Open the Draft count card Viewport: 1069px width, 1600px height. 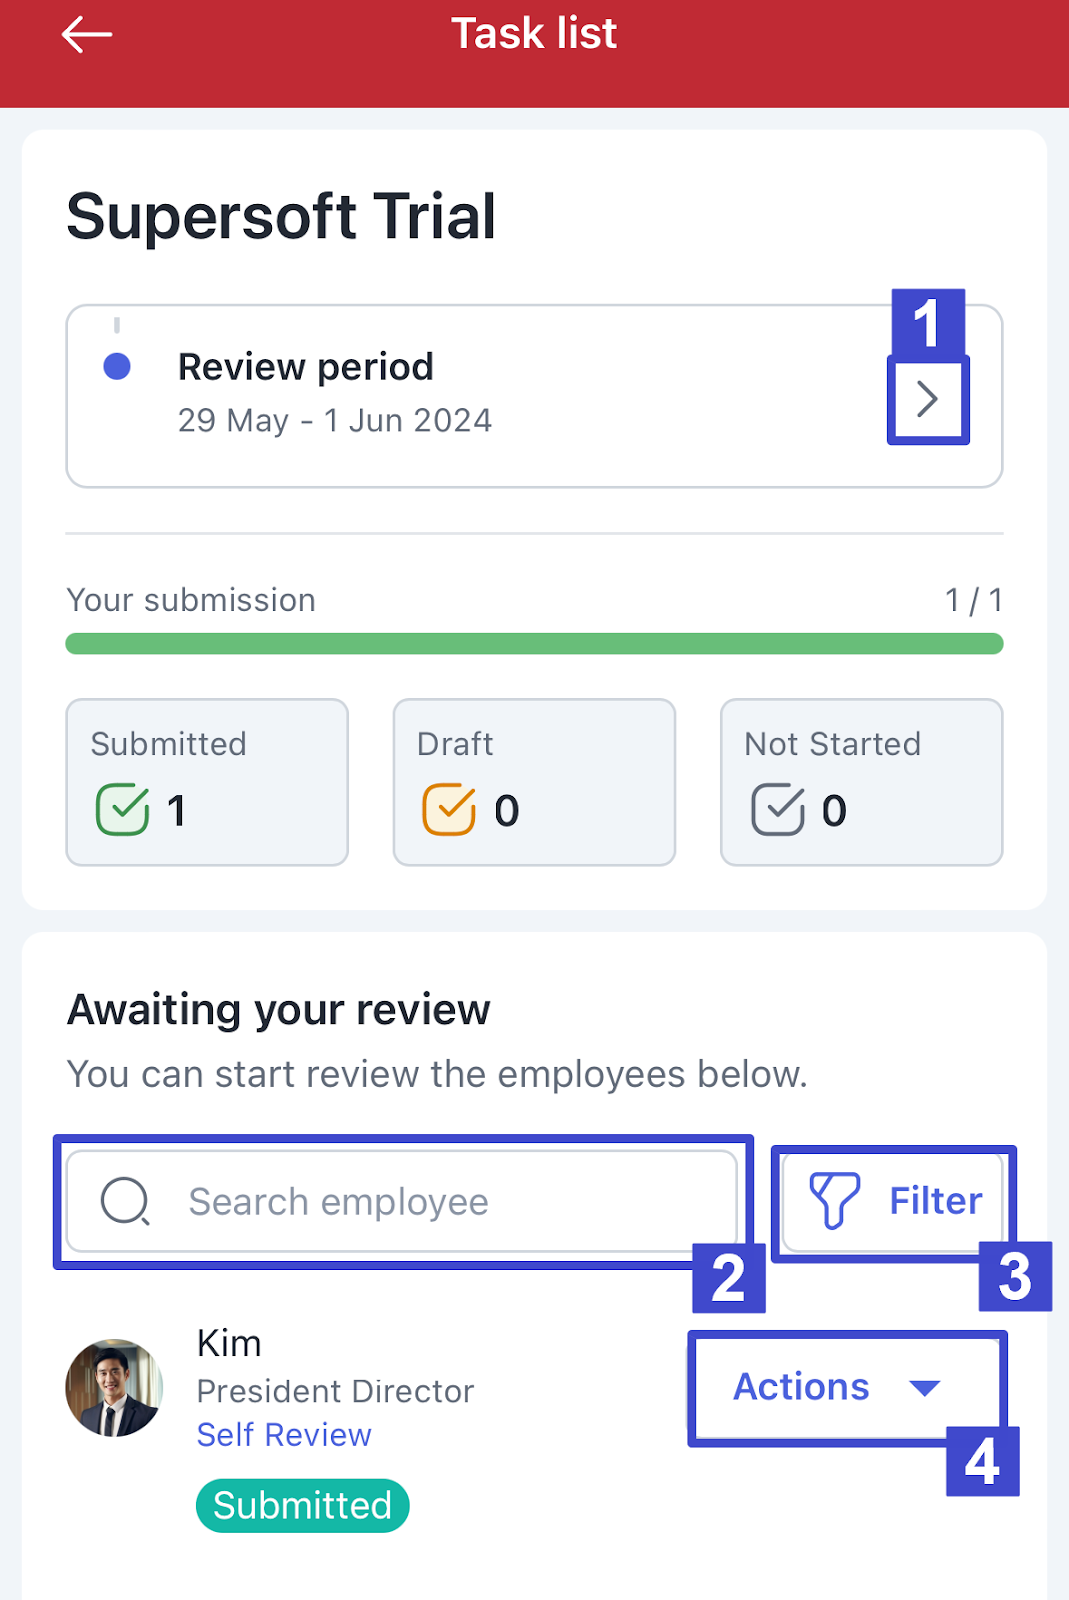534,782
